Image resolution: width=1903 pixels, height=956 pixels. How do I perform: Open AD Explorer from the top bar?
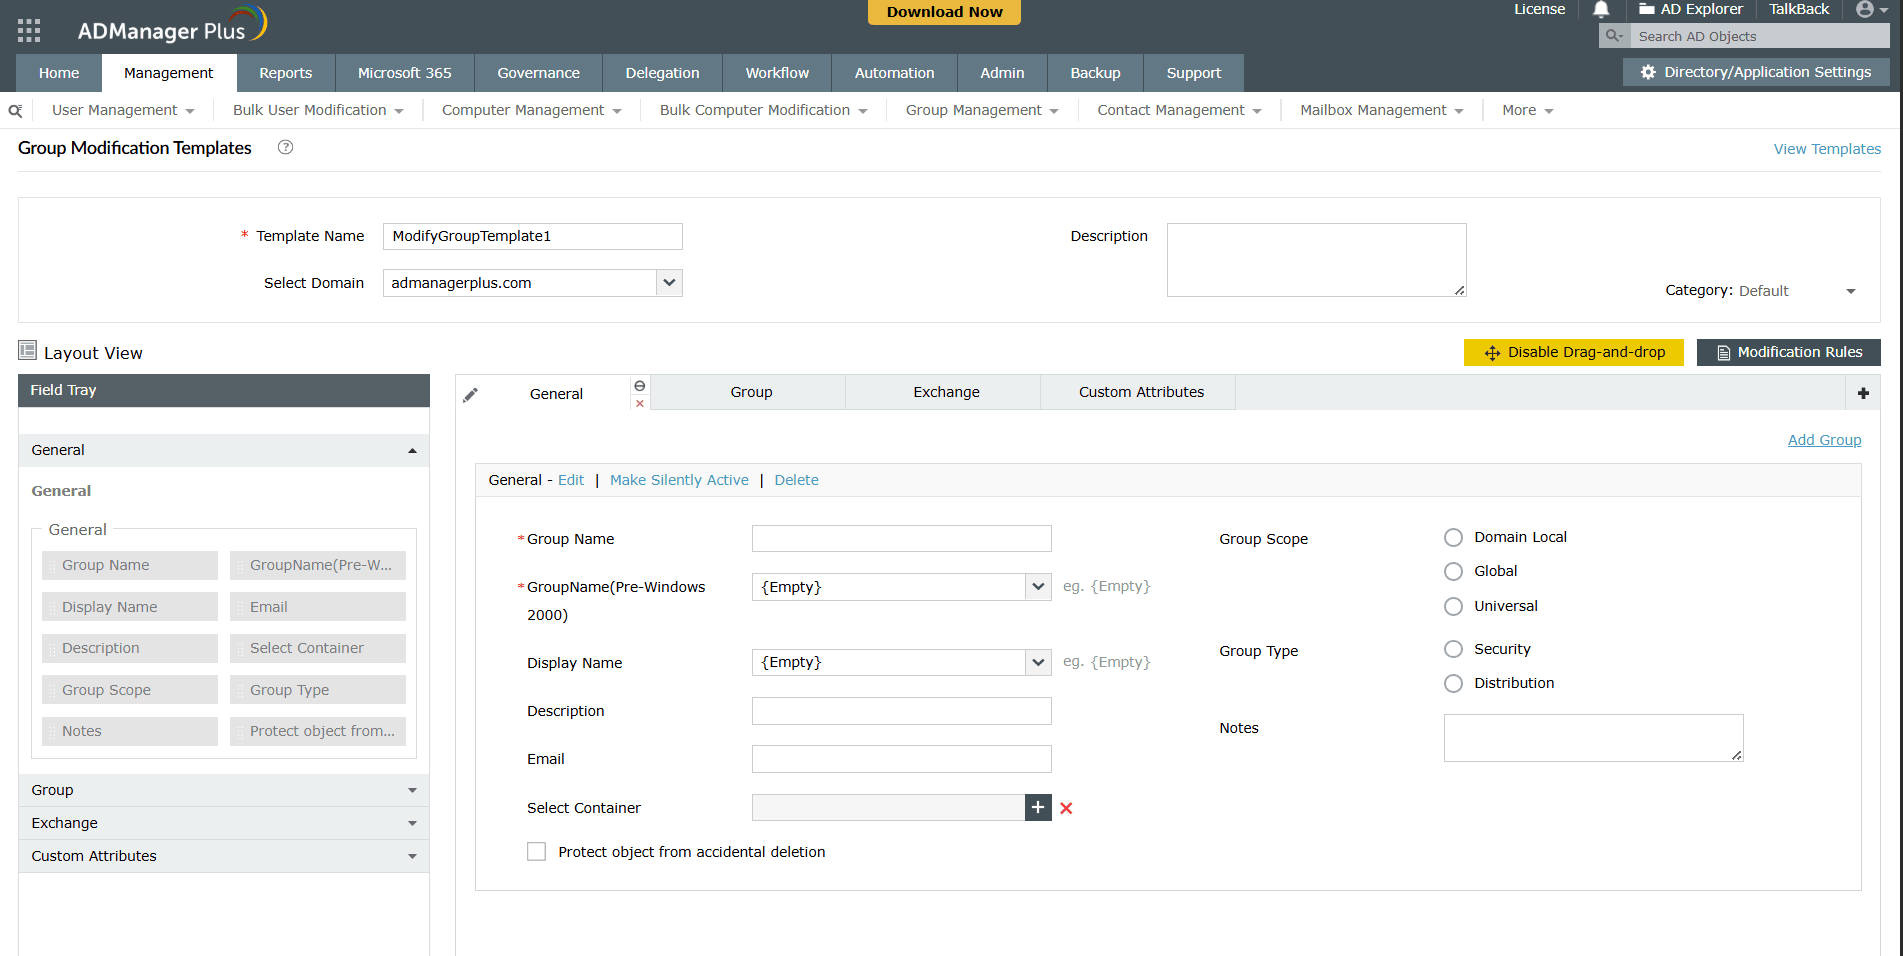pyautogui.click(x=1690, y=10)
